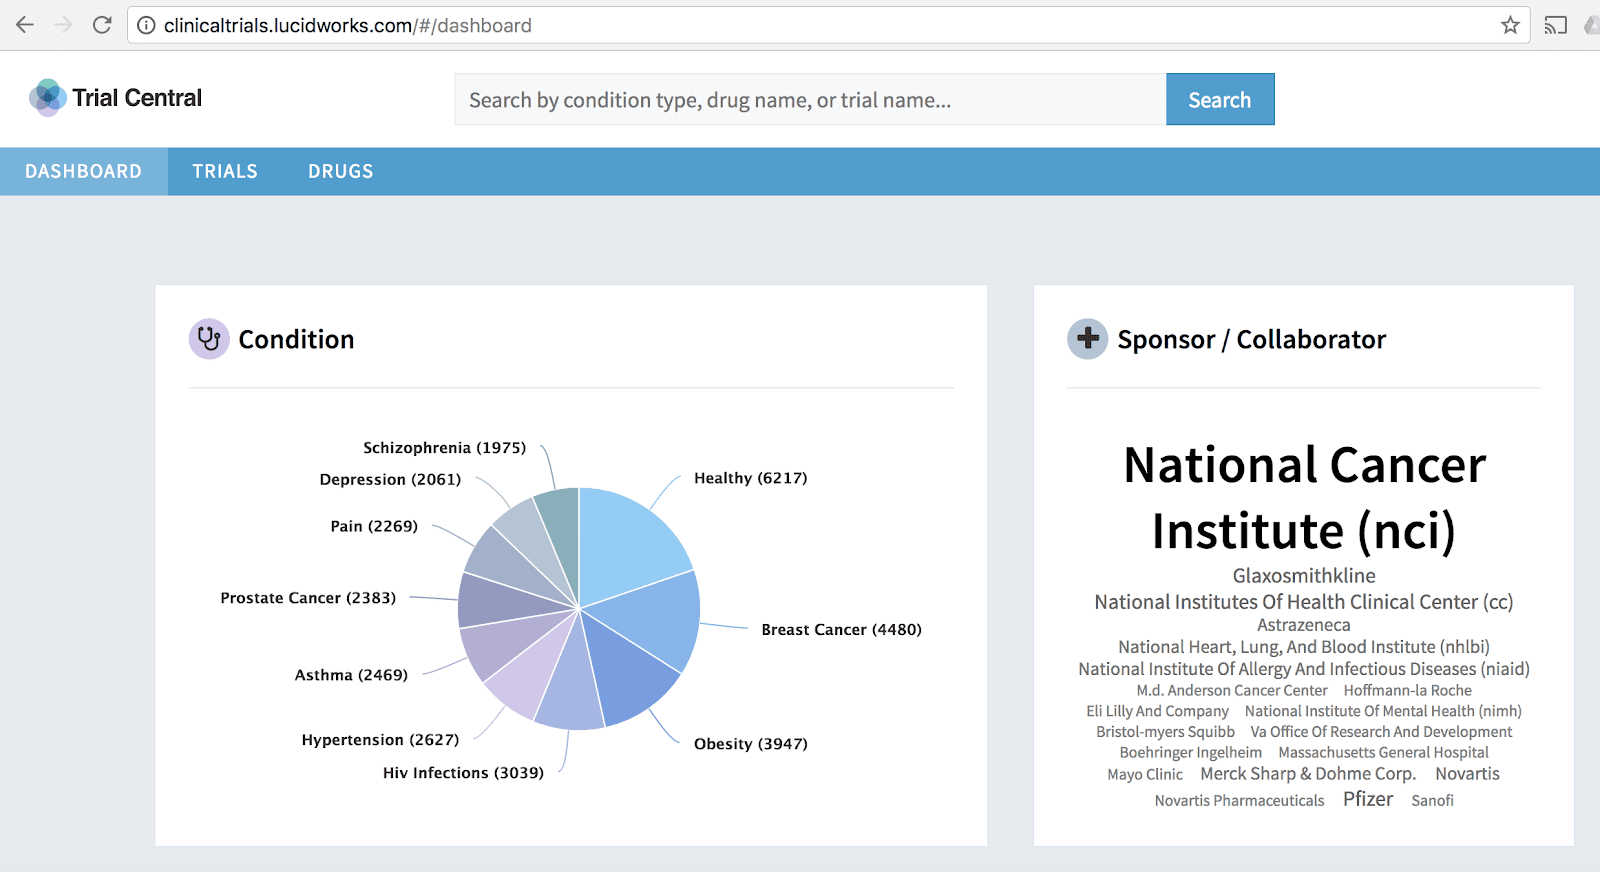Image resolution: width=1600 pixels, height=872 pixels.
Task: Choose Bristol-myers Squibb sponsor
Action: pyautogui.click(x=1165, y=732)
